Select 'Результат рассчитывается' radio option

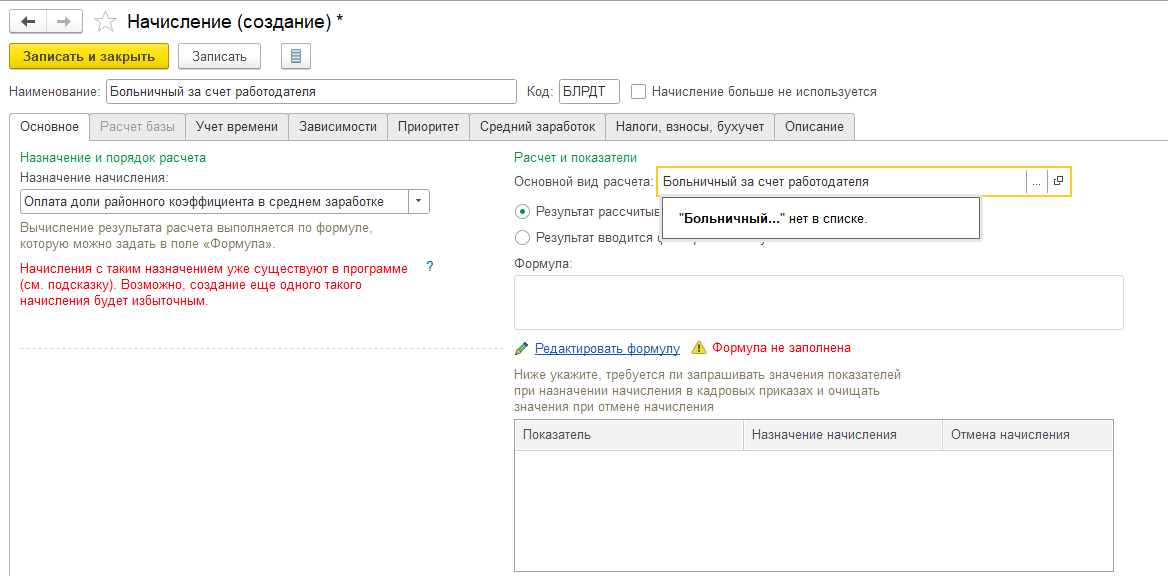click(522, 211)
